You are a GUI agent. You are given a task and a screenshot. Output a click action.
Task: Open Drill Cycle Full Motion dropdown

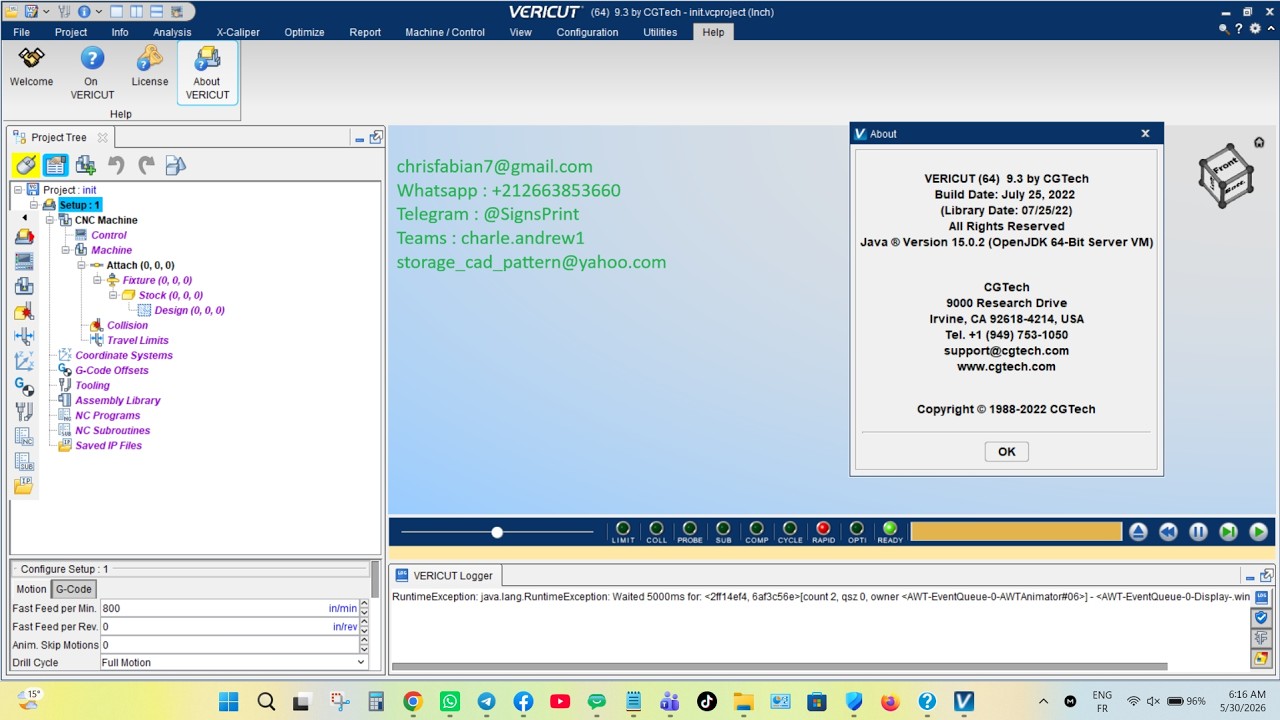click(x=234, y=662)
